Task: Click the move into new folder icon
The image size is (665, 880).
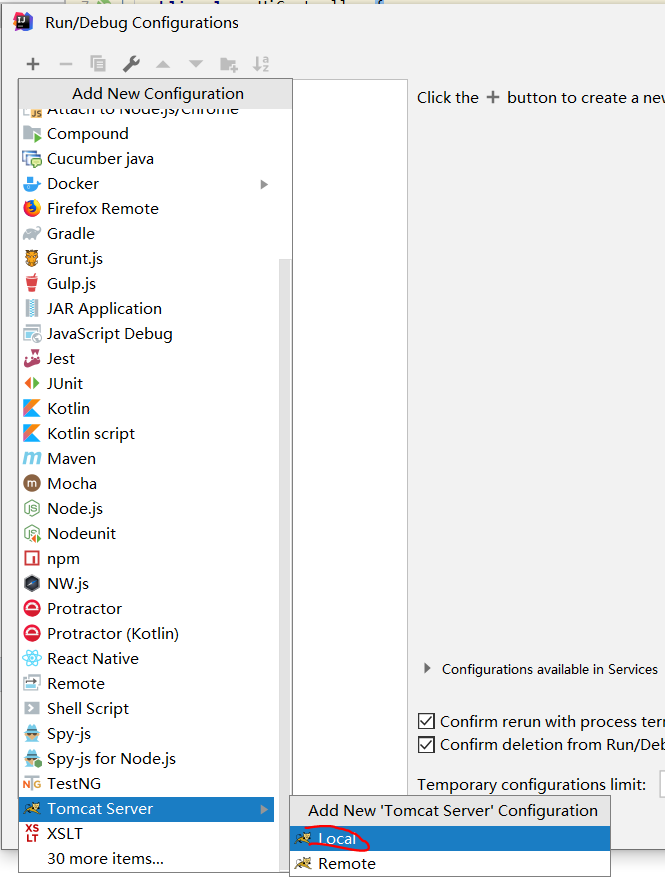Action: click(229, 64)
